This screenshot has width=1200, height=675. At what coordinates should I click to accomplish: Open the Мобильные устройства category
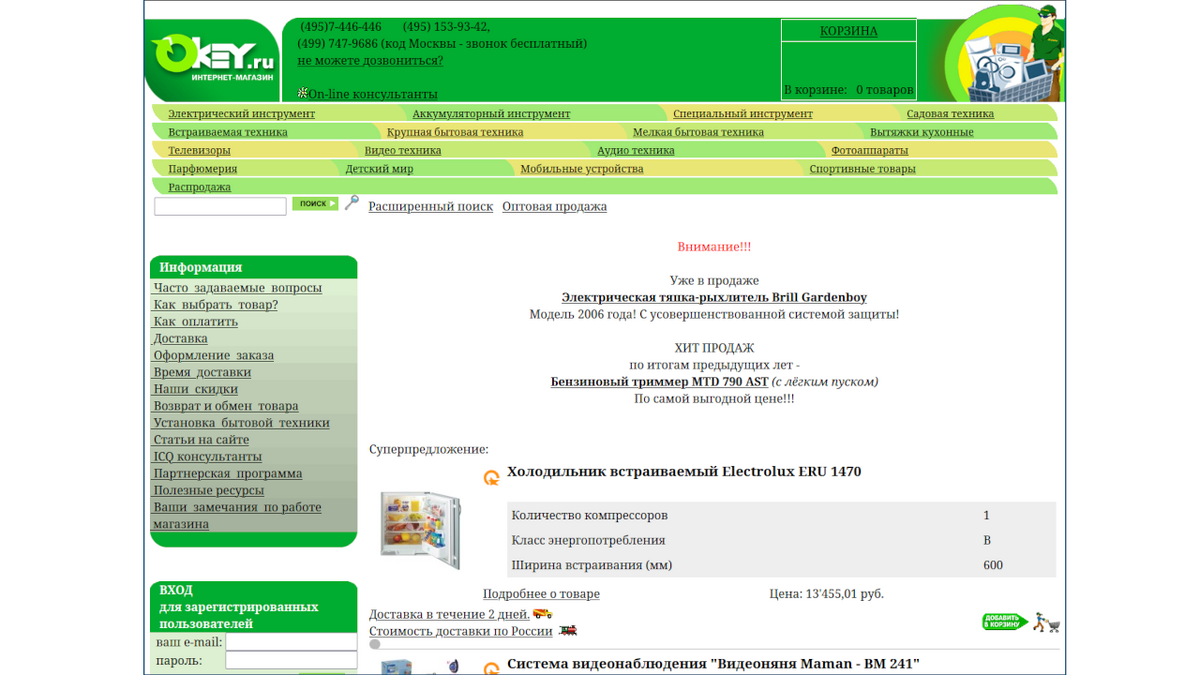coord(582,169)
